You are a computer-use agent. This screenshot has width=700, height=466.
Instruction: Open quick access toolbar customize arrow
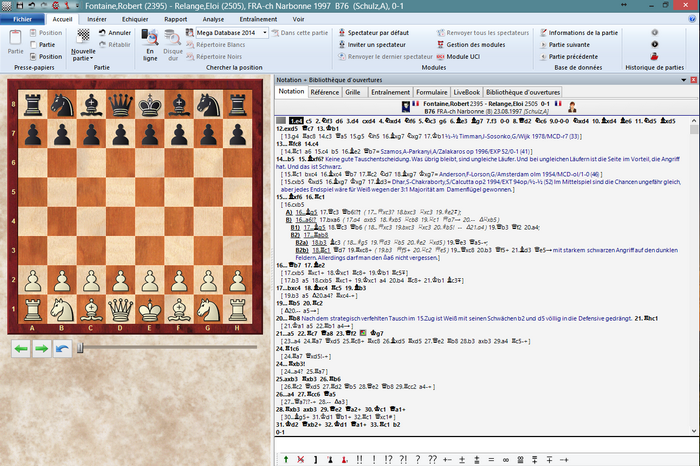coord(77,6)
